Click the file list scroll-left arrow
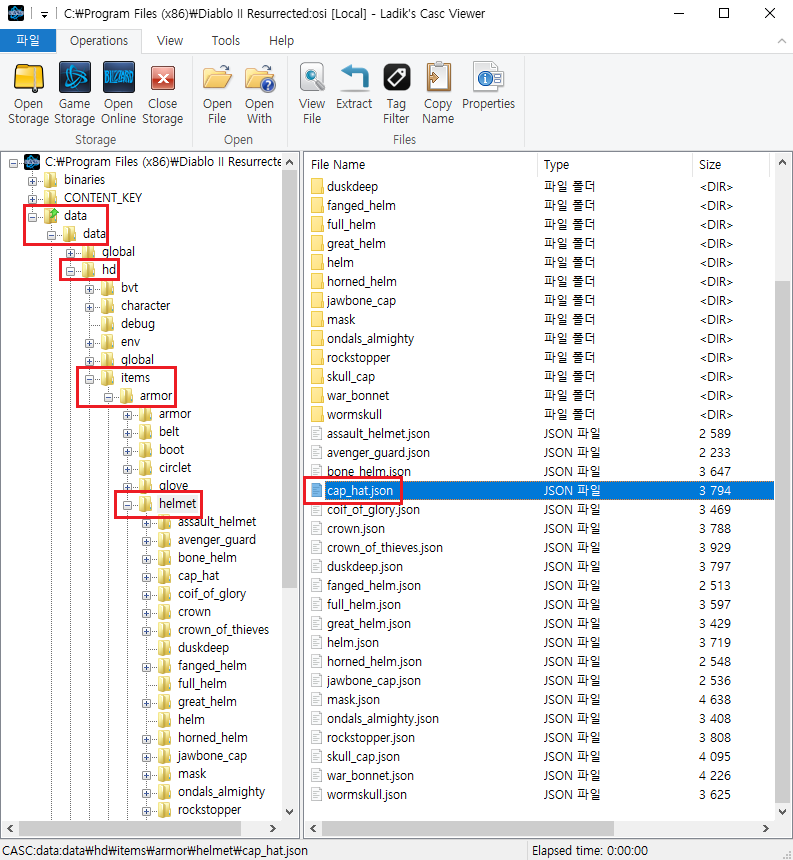Screen dimensions: 793x860 (313, 828)
